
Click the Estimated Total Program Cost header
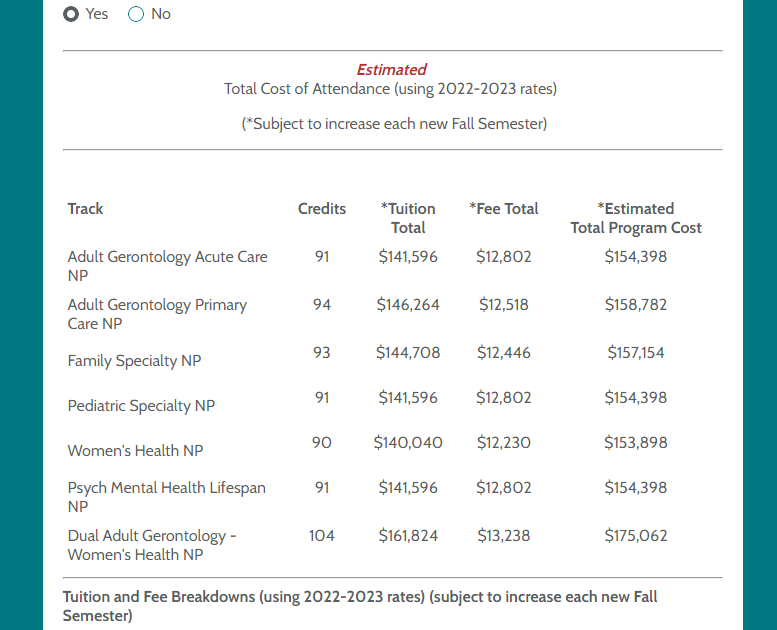point(636,218)
